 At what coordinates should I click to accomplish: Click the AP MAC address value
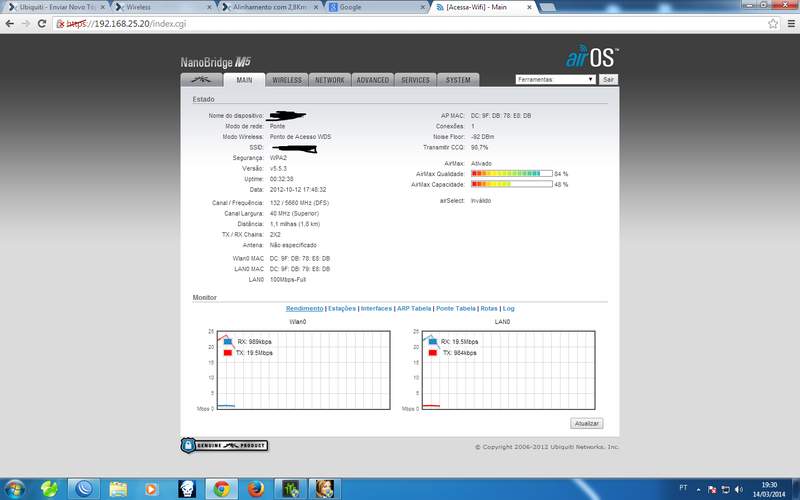tap(501, 116)
